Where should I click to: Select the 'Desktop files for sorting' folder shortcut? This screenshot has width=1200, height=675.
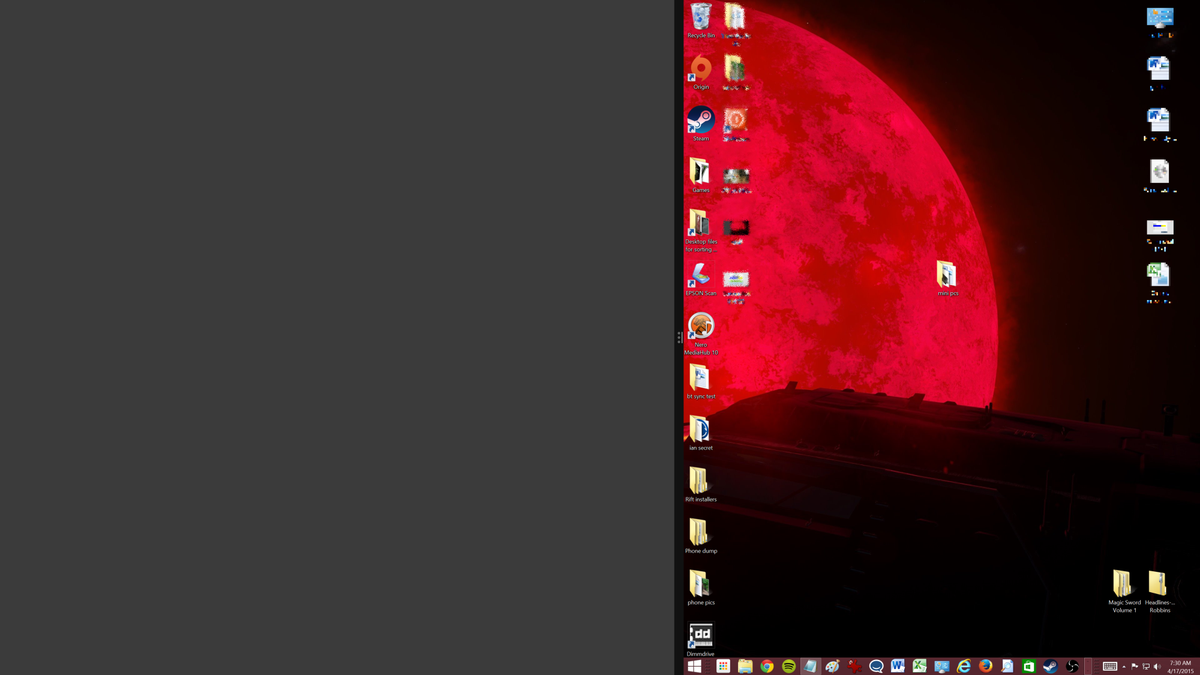701,231
